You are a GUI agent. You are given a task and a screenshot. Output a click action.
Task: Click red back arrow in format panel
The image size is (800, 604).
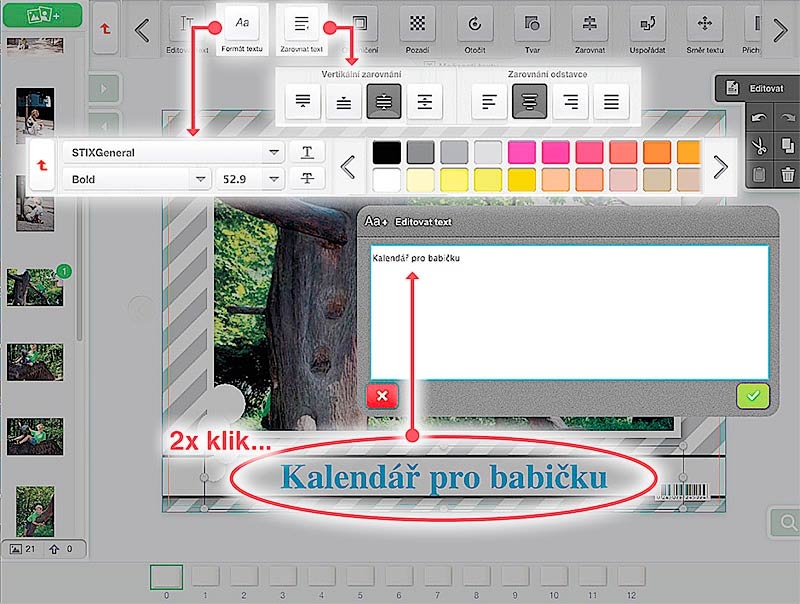pyautogui.click(x=42, y=165)
